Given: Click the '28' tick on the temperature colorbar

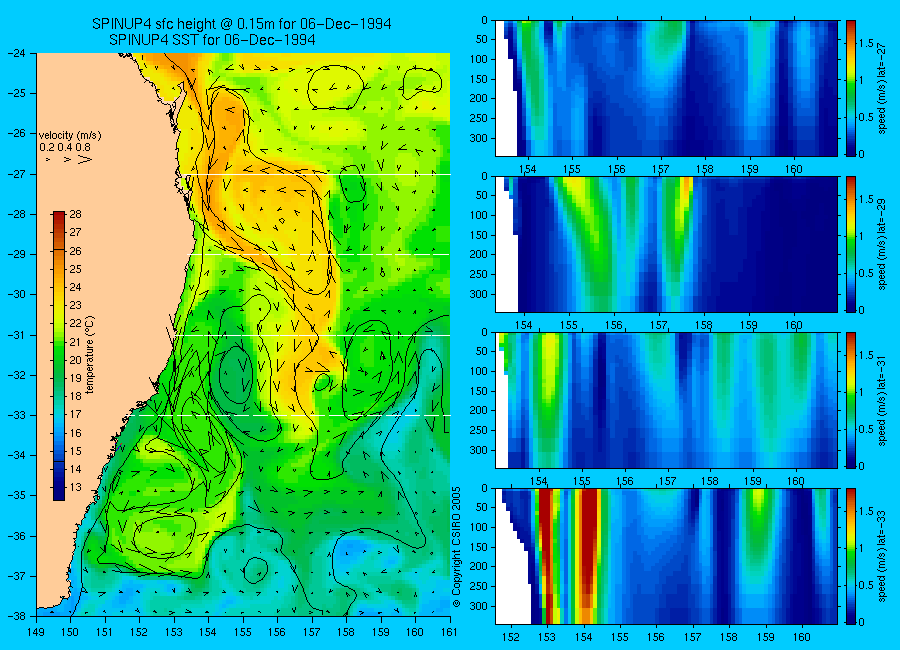Looking at the screenshot, I should click(x=76, y=215).
